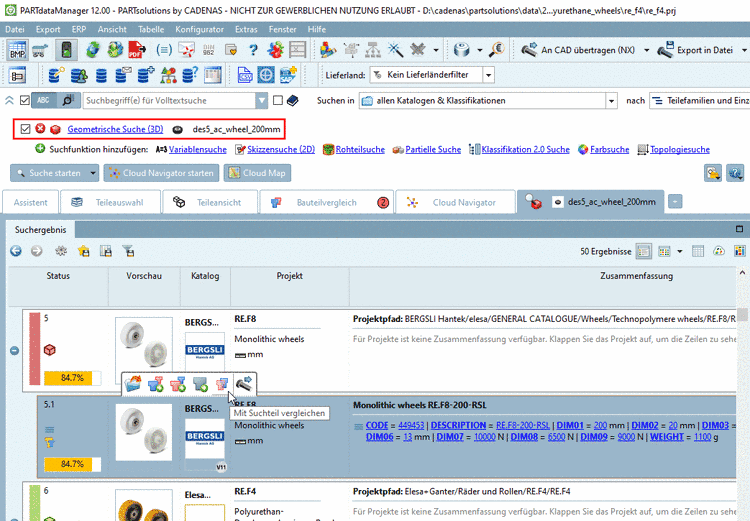This screenshot has height=521, width=750.
Task: Collapse the BERGSLI RE.F8 result row
Action: (x=15, y=350)
